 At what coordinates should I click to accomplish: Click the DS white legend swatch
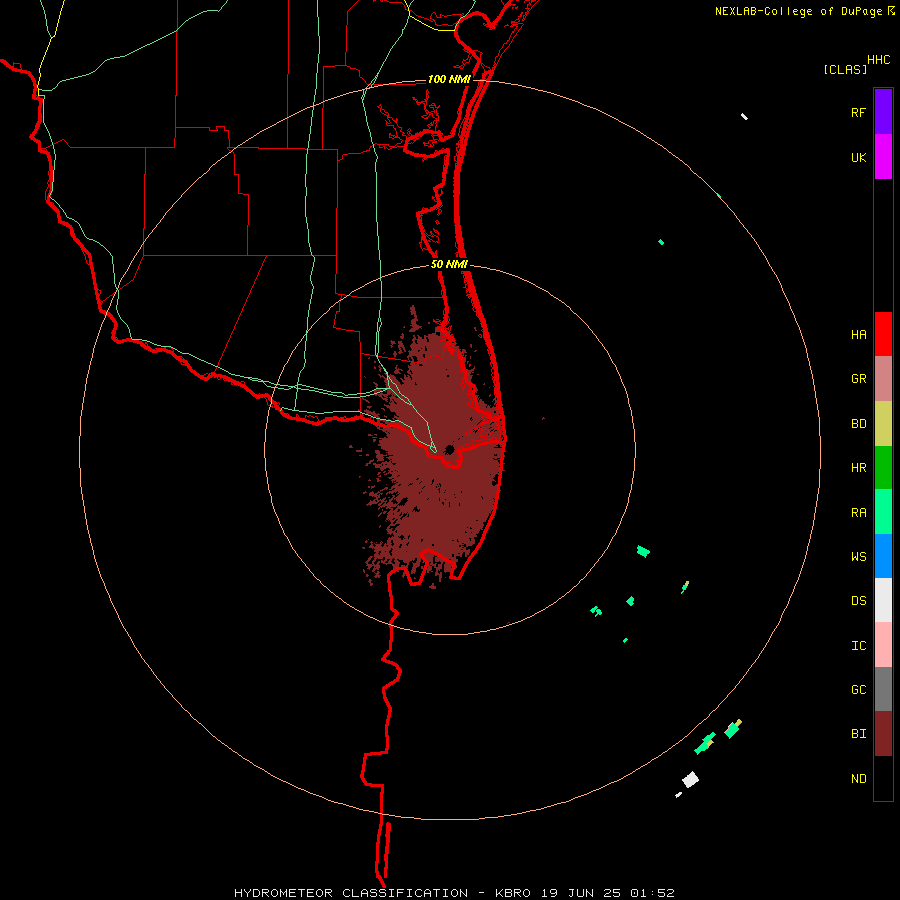tap(883, 600)
